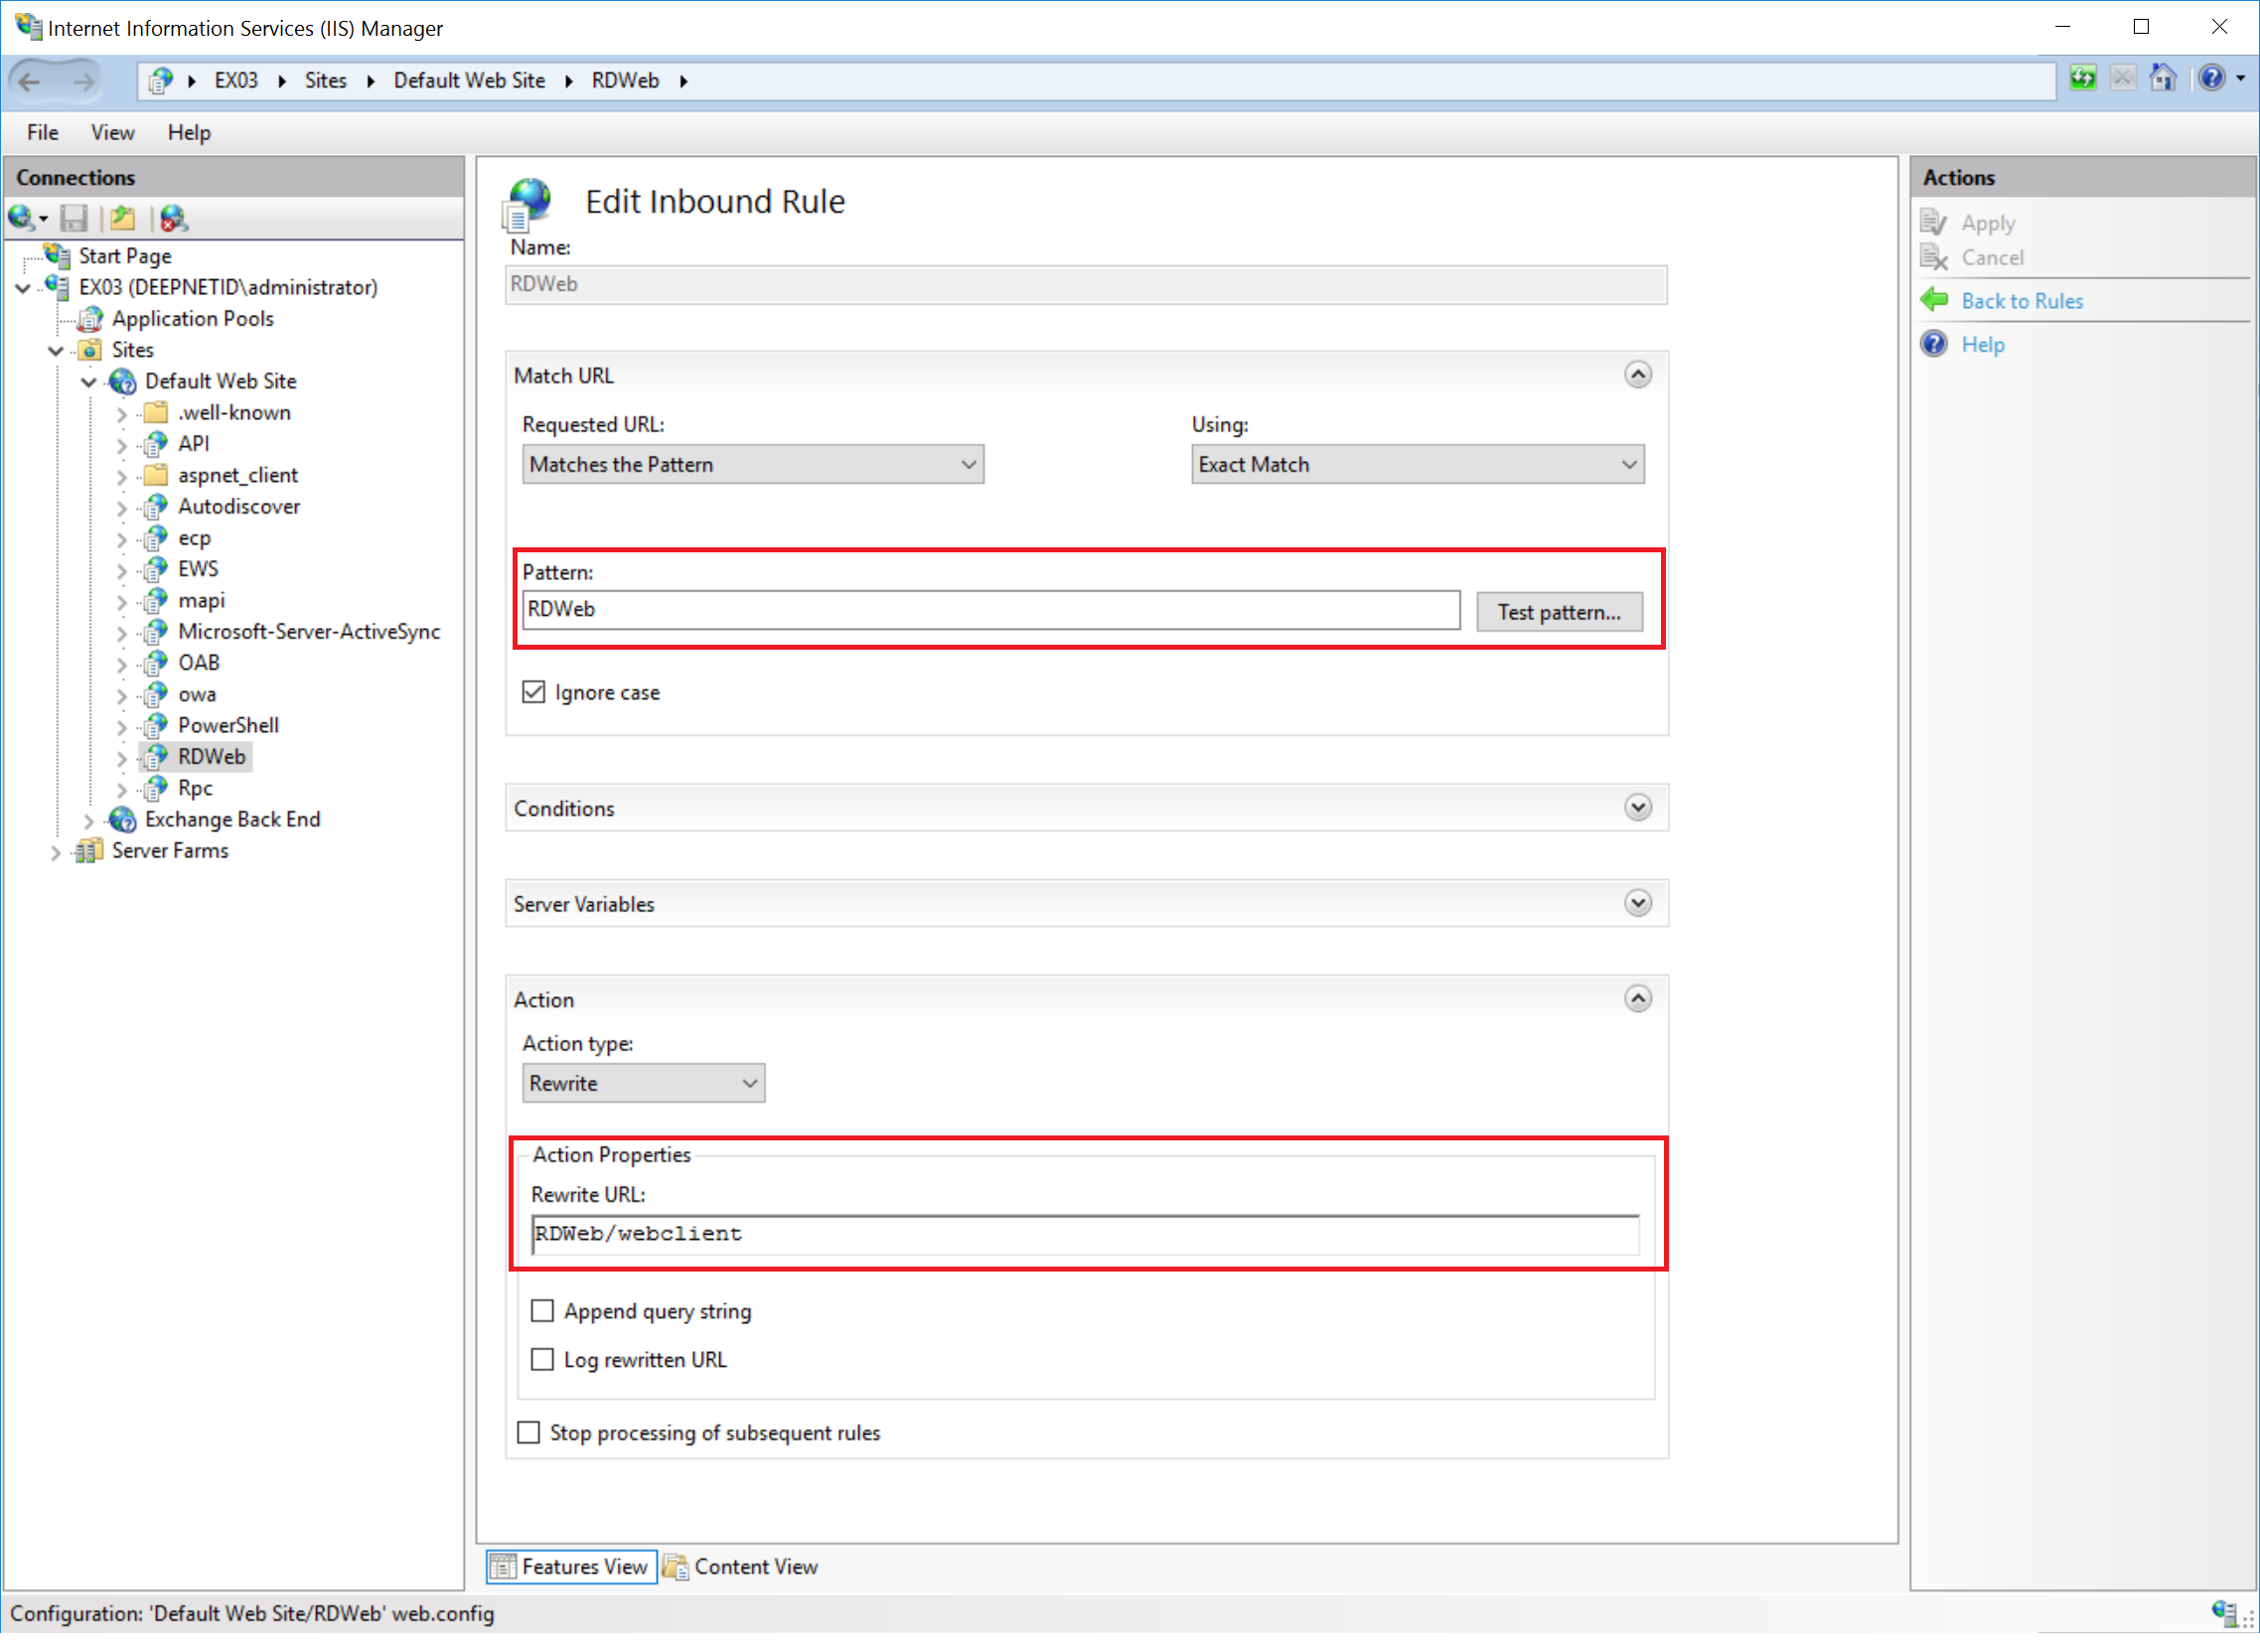Viewport: 2260px width, 1652px height.
Task: Select the Application Pools node icon
Action: (x=91, y=319)
